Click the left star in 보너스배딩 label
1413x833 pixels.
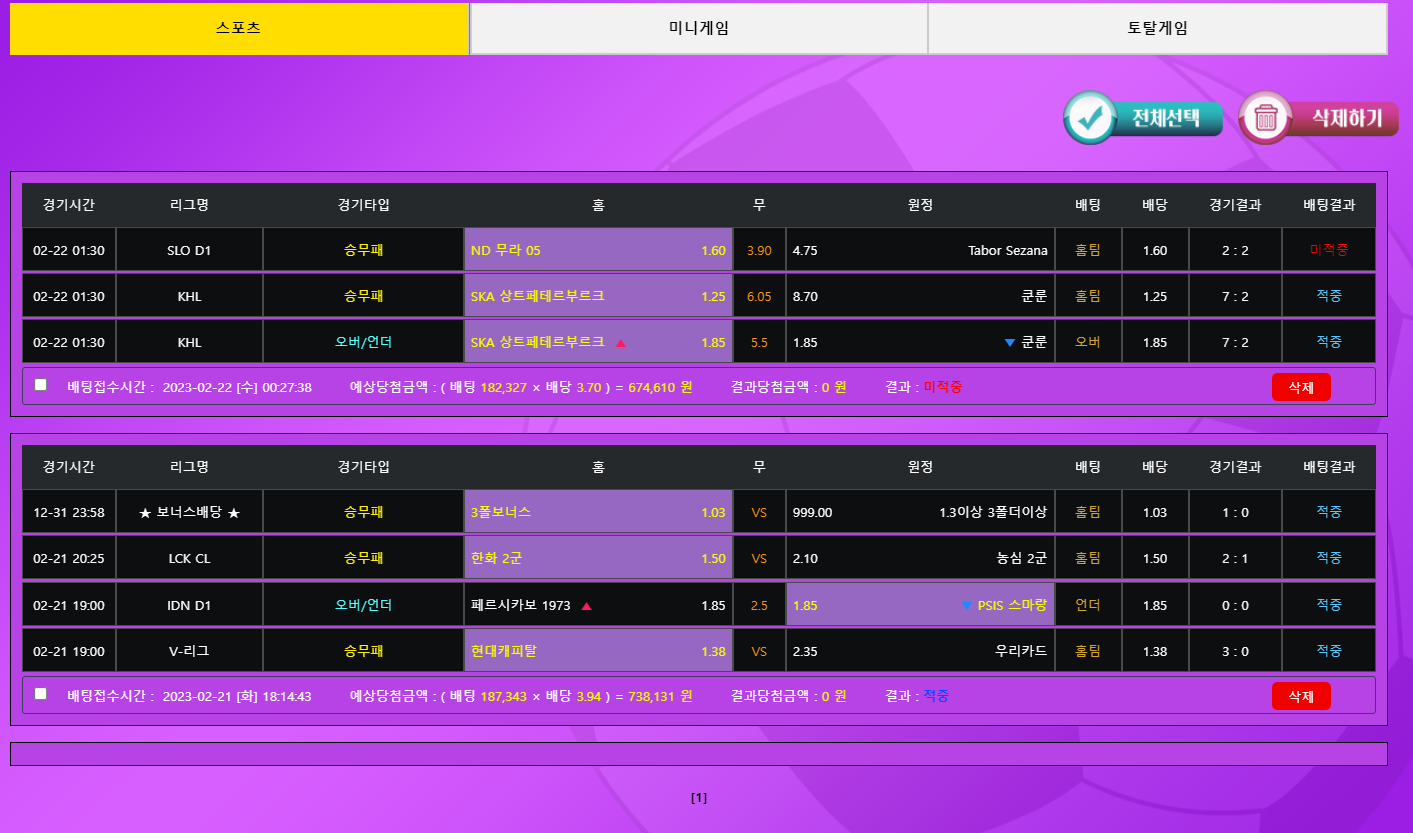click(x=145, y=513)
